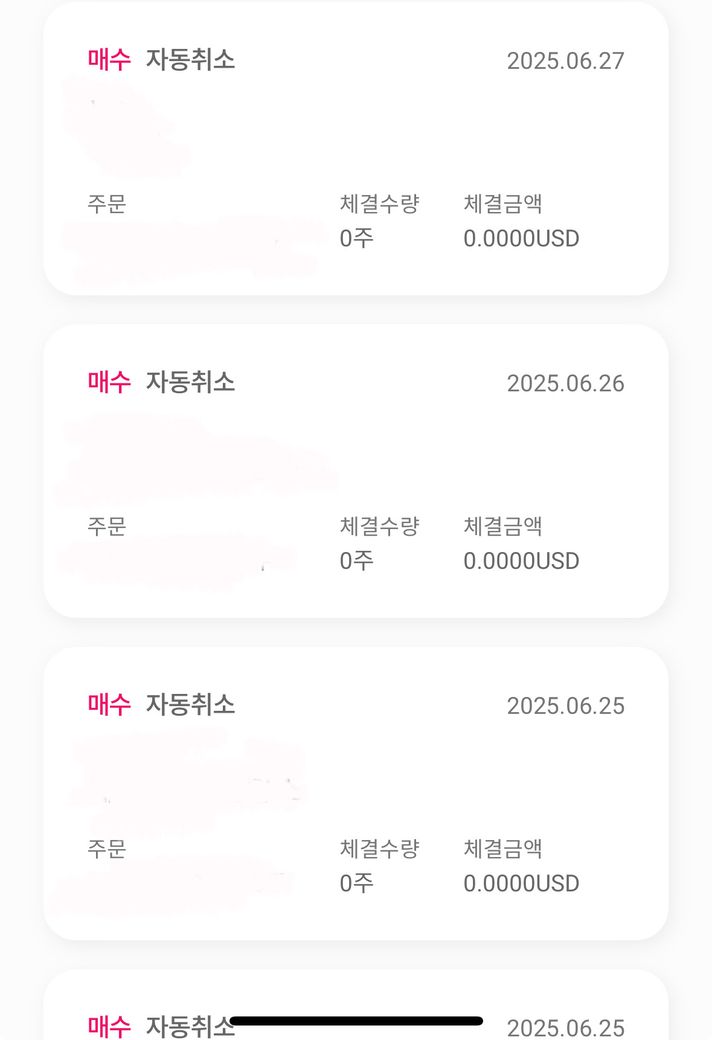Tap 매수 on the partially visible bottom order card
This screenshot has height=1040, width=712.
(109, 1026)
